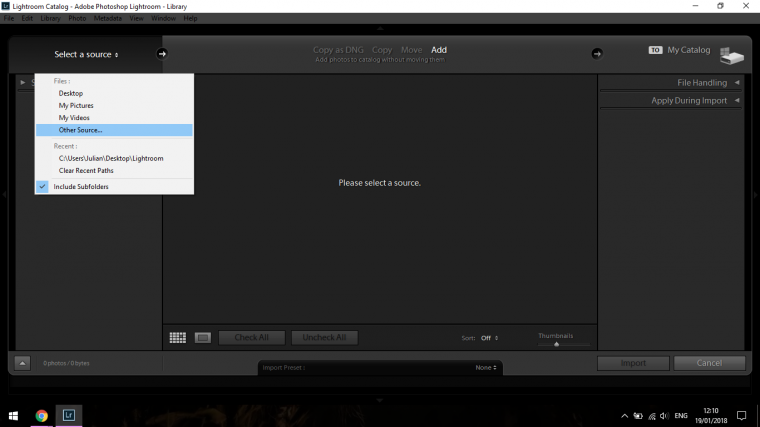Collapse the bottom filmstrip arrow

coord(380,400)
